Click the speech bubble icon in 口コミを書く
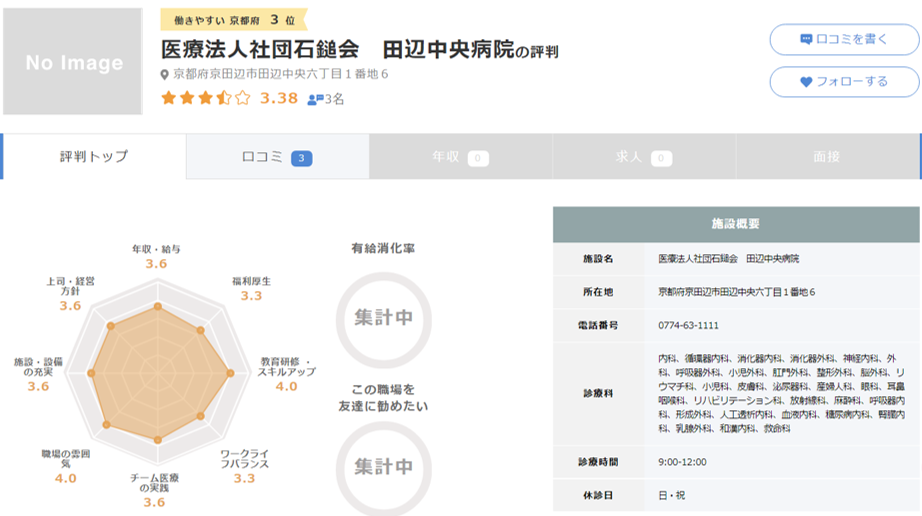The image size is (922, 516). [x=806, y=39]
